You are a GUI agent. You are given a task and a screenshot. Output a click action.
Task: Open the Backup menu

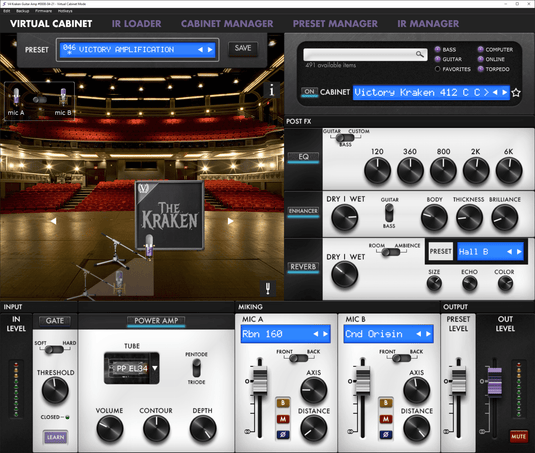23,11
